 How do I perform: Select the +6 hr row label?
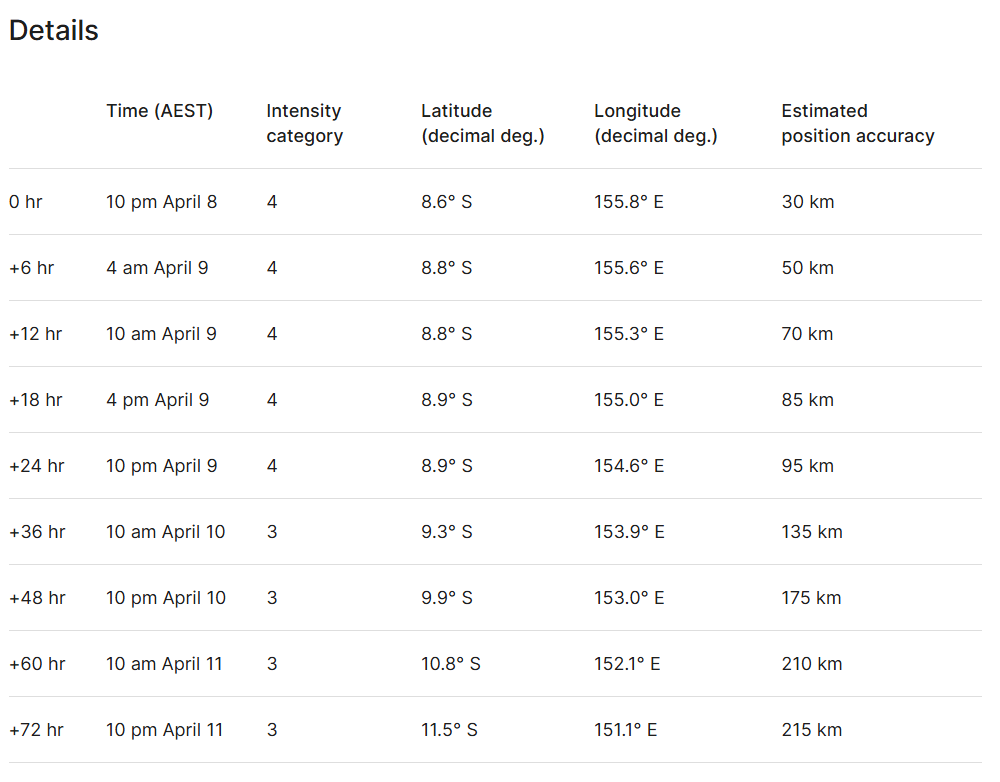coord(31,268)
